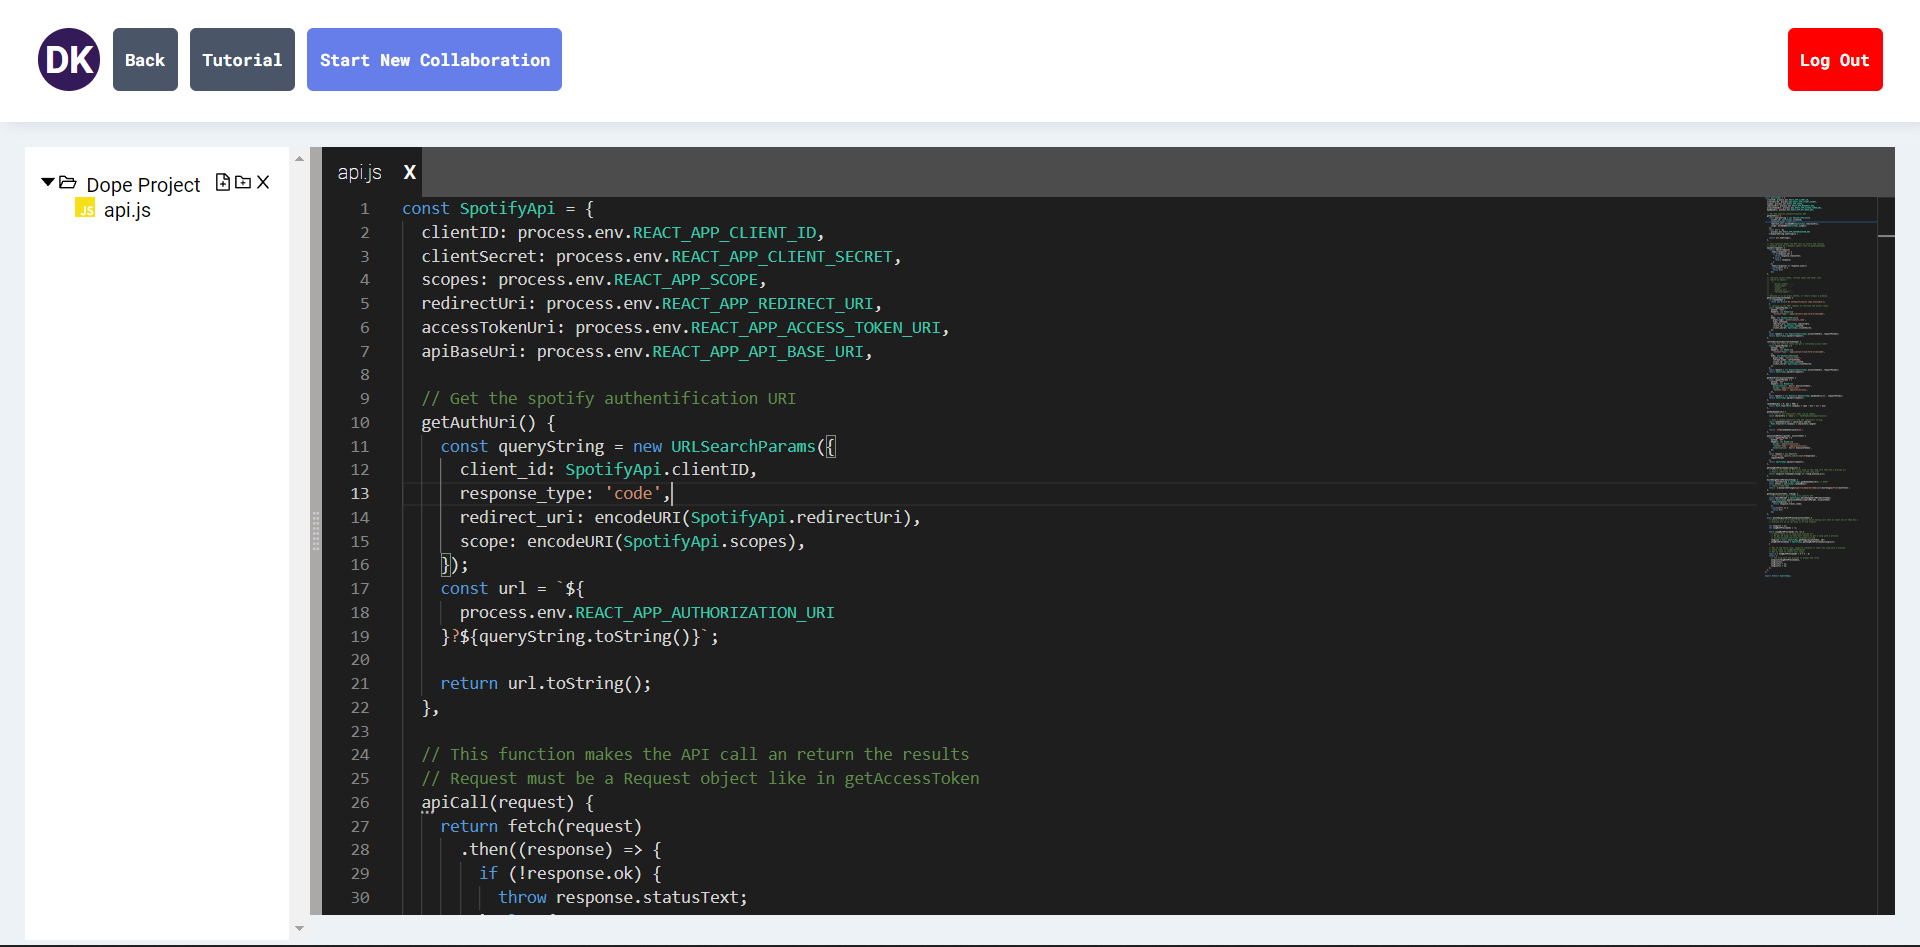Open the Tutorial
The image size is (1920, 947).
coord(242,60)
